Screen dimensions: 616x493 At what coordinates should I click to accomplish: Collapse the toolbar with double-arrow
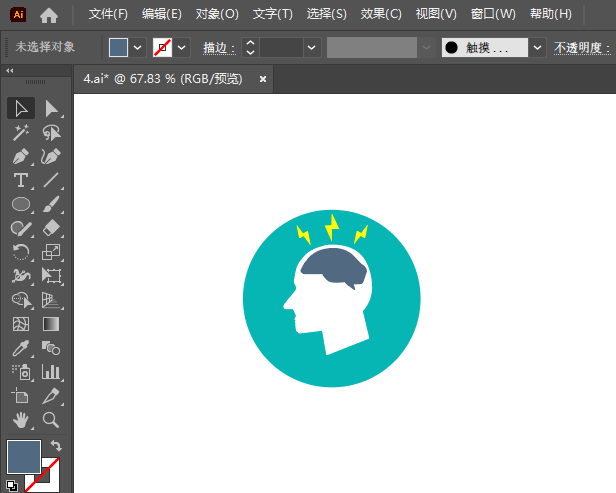10,71
